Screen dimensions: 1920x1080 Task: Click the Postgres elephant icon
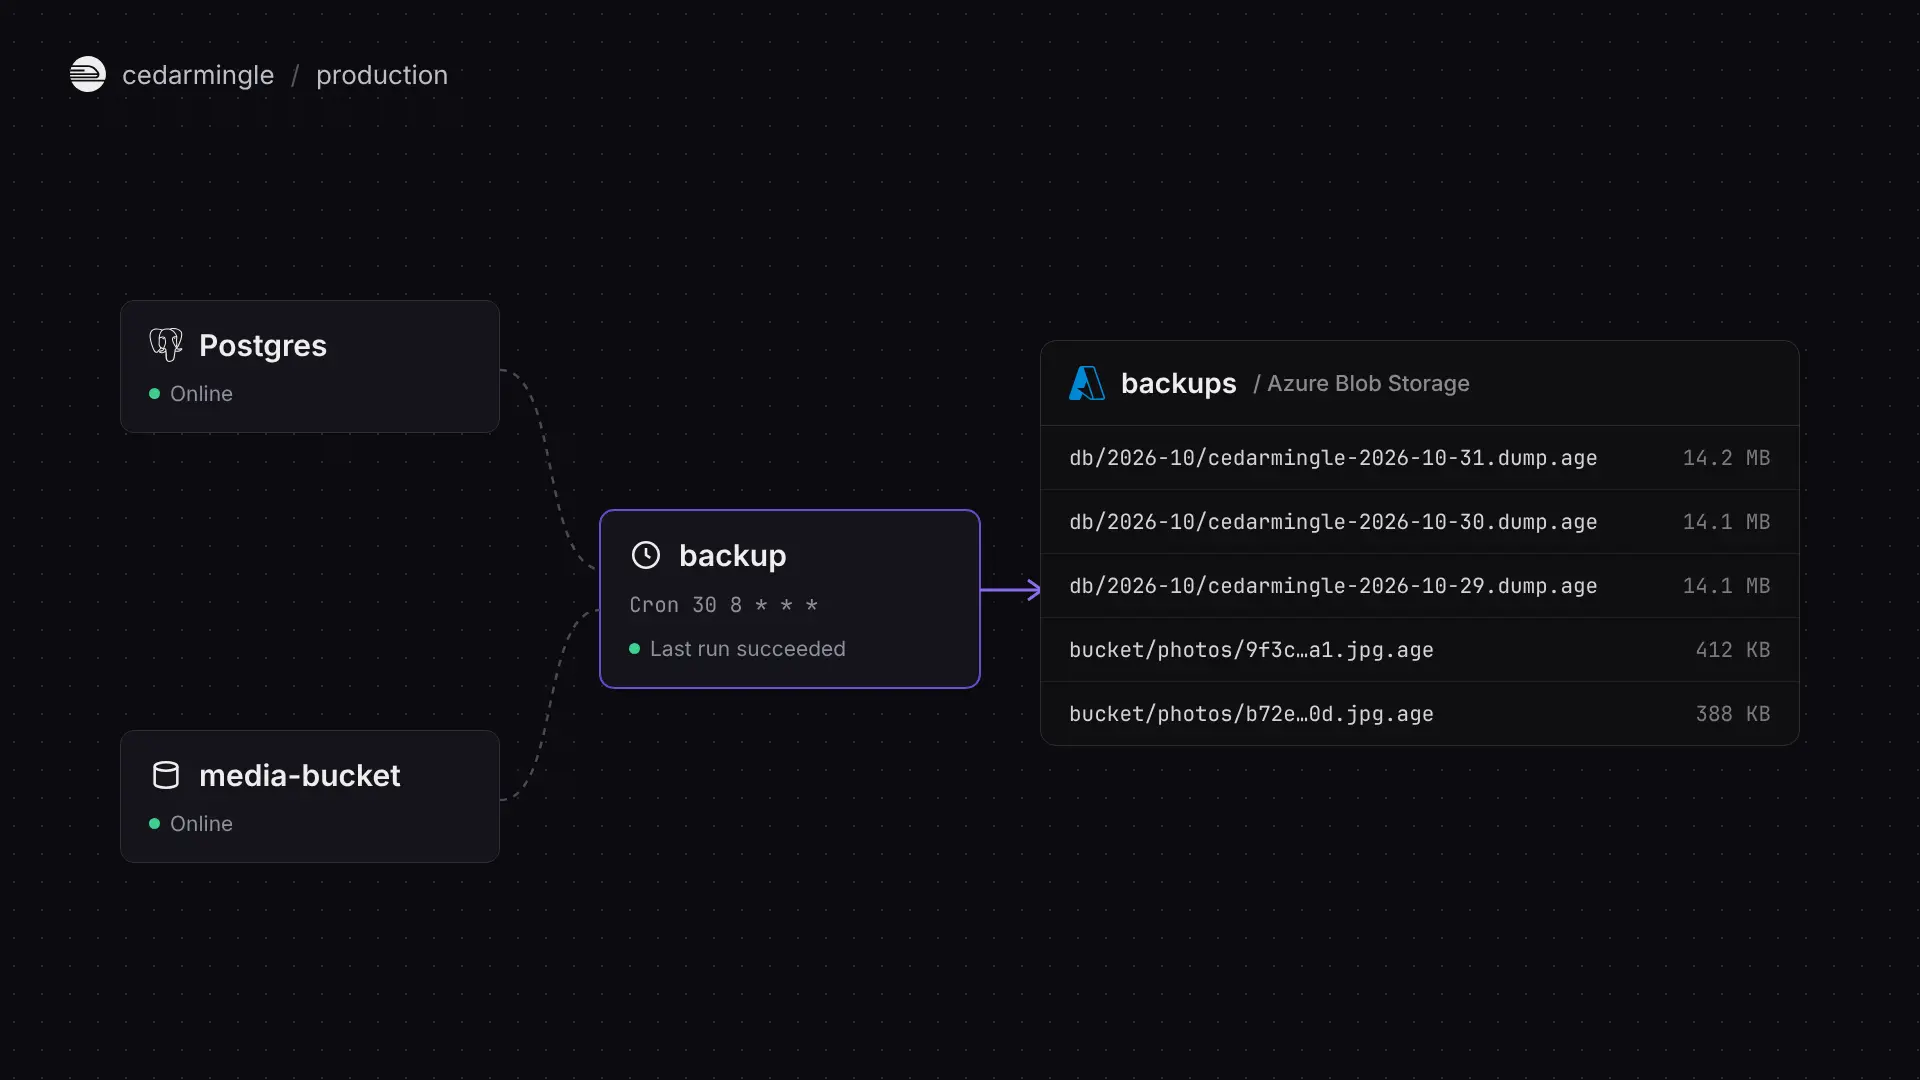click(166, 345)
